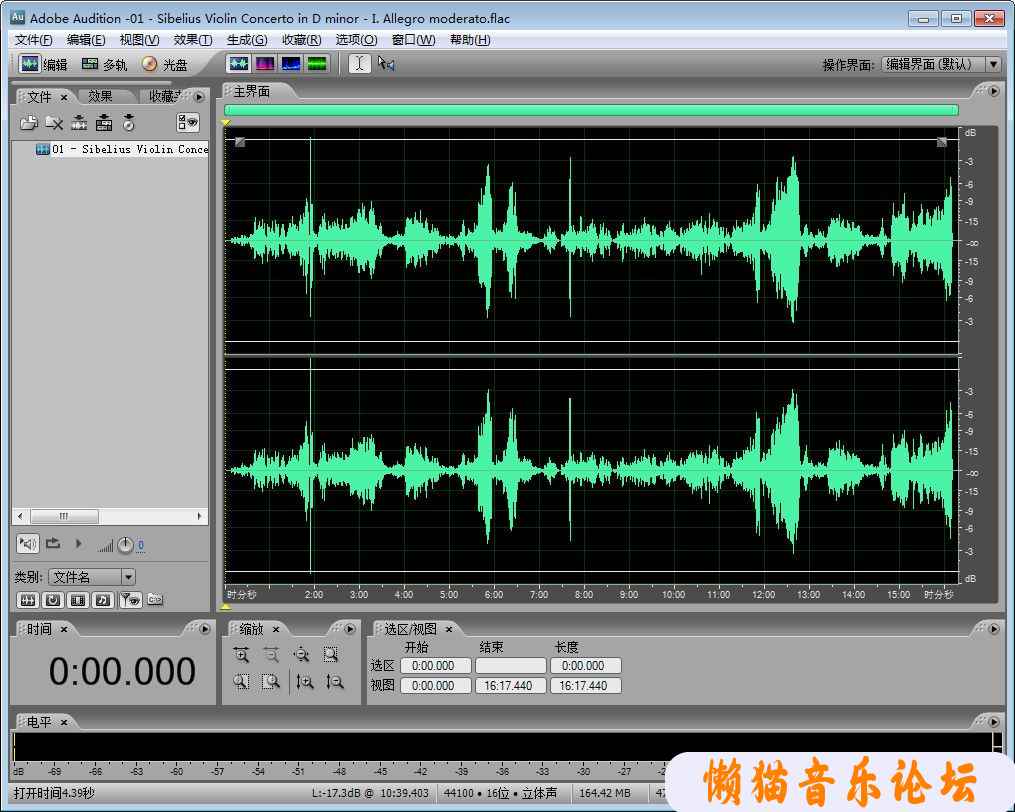1015x812 pixels.
Task: Close the 缩放 panel
Action: 276,629
